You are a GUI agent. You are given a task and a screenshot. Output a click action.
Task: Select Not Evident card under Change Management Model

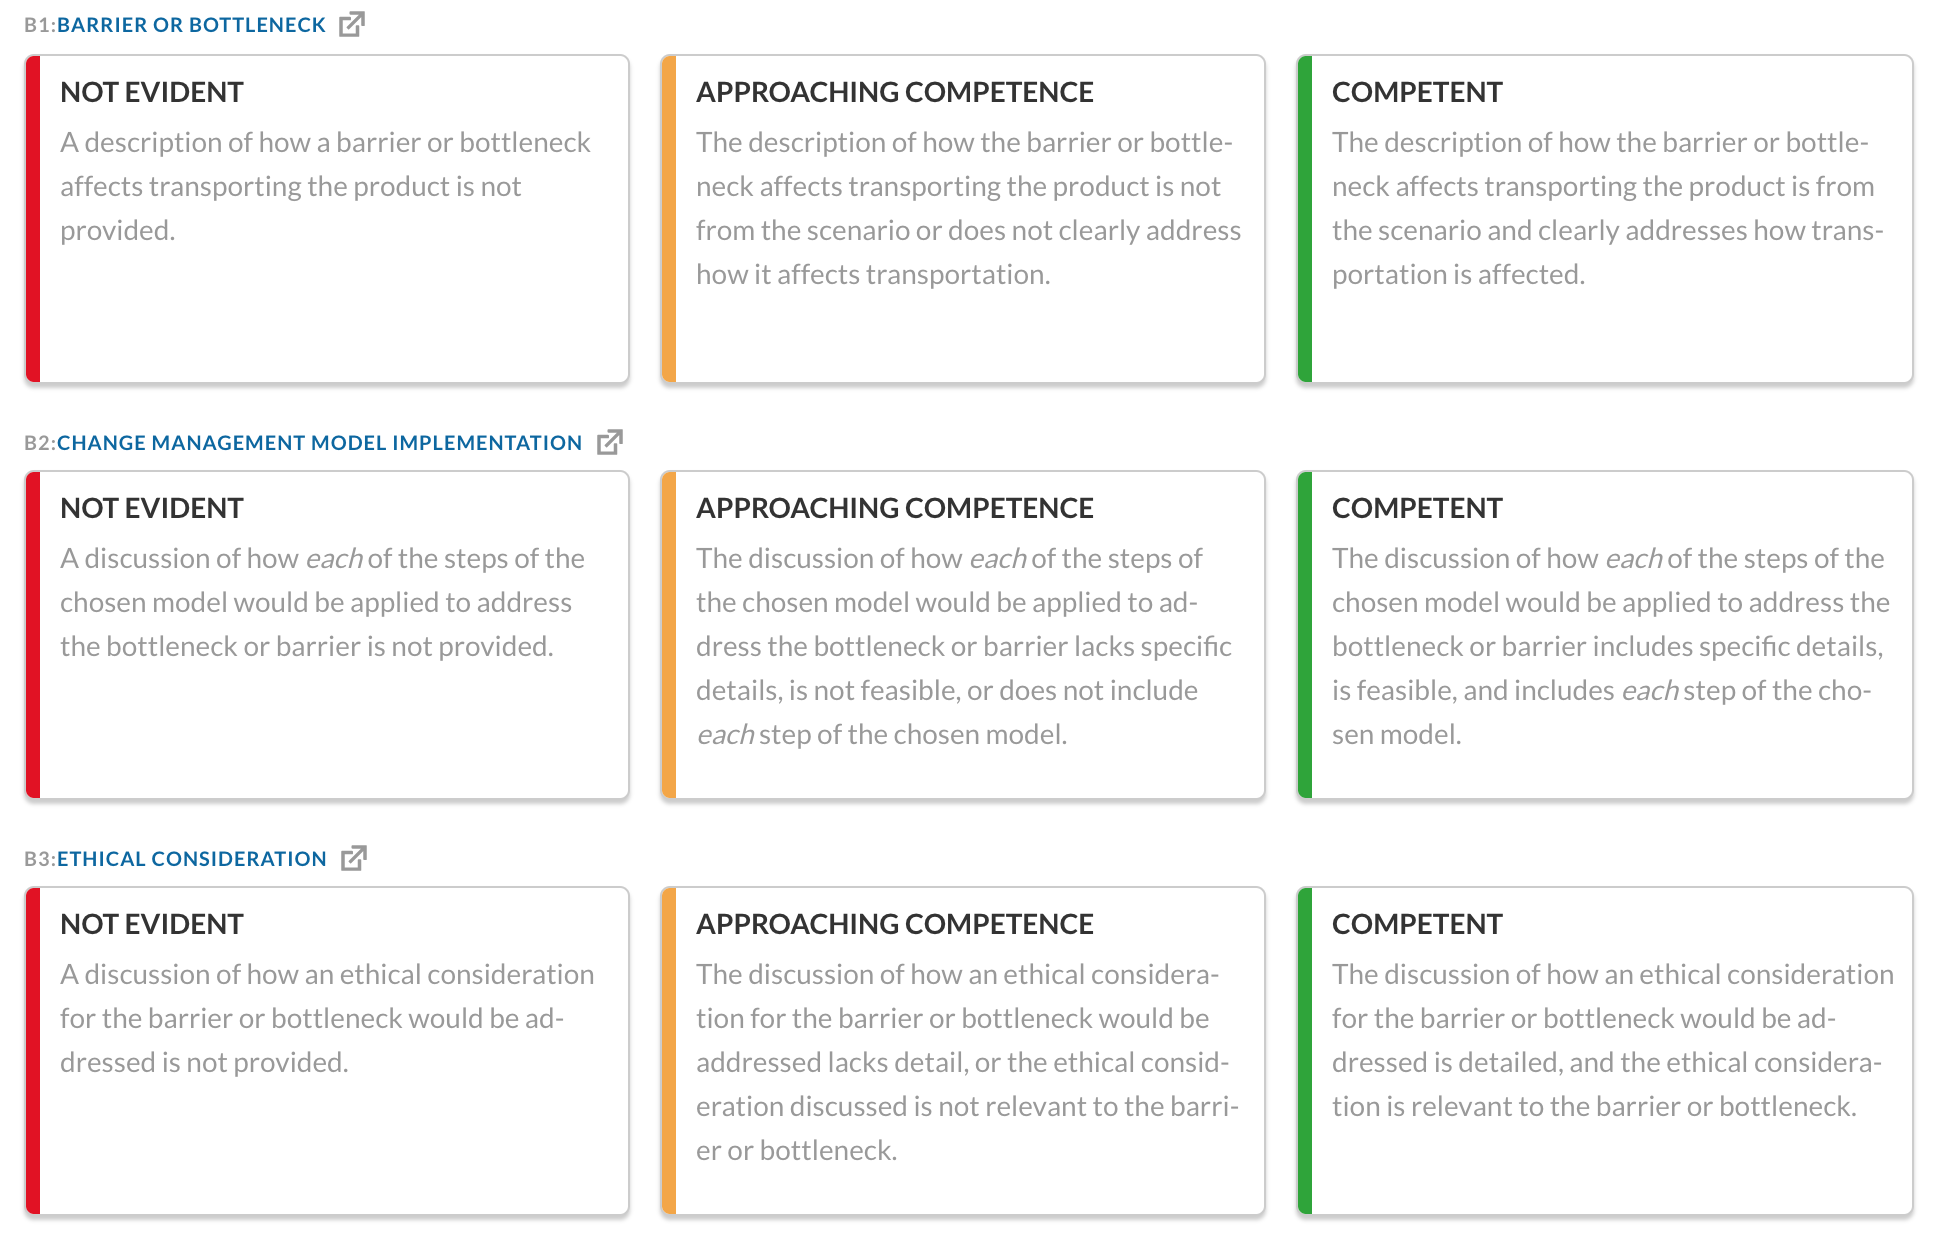(x=327, y=635)
